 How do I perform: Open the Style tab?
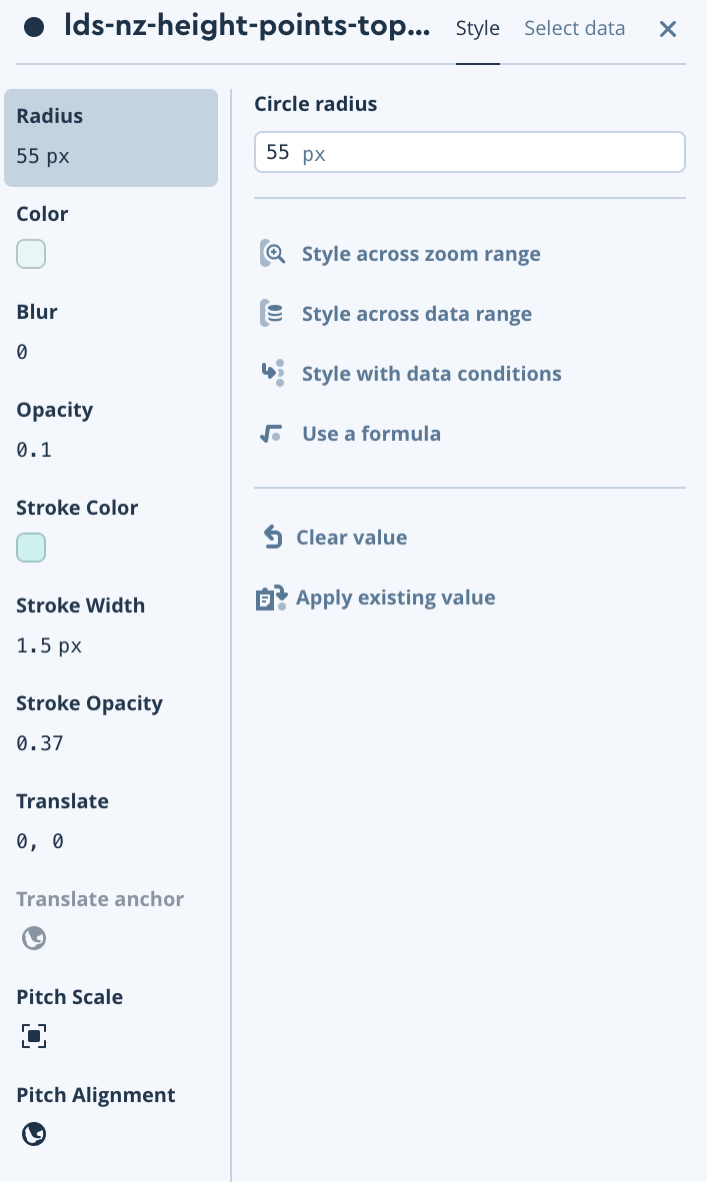point(477,29)
